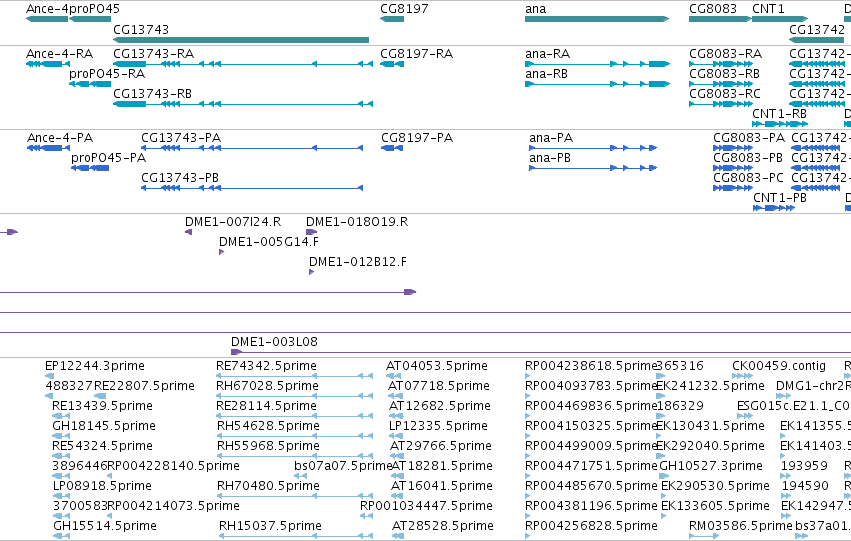This screenshot has height=541, width=851.
Task: Select EST RE74342.5prime
Action: [x=295, y=376]
